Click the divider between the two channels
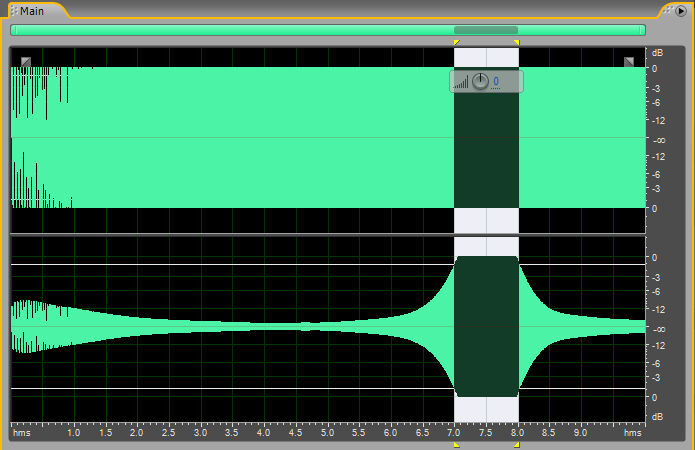This screenshot has height=450, width=695. 327,234
